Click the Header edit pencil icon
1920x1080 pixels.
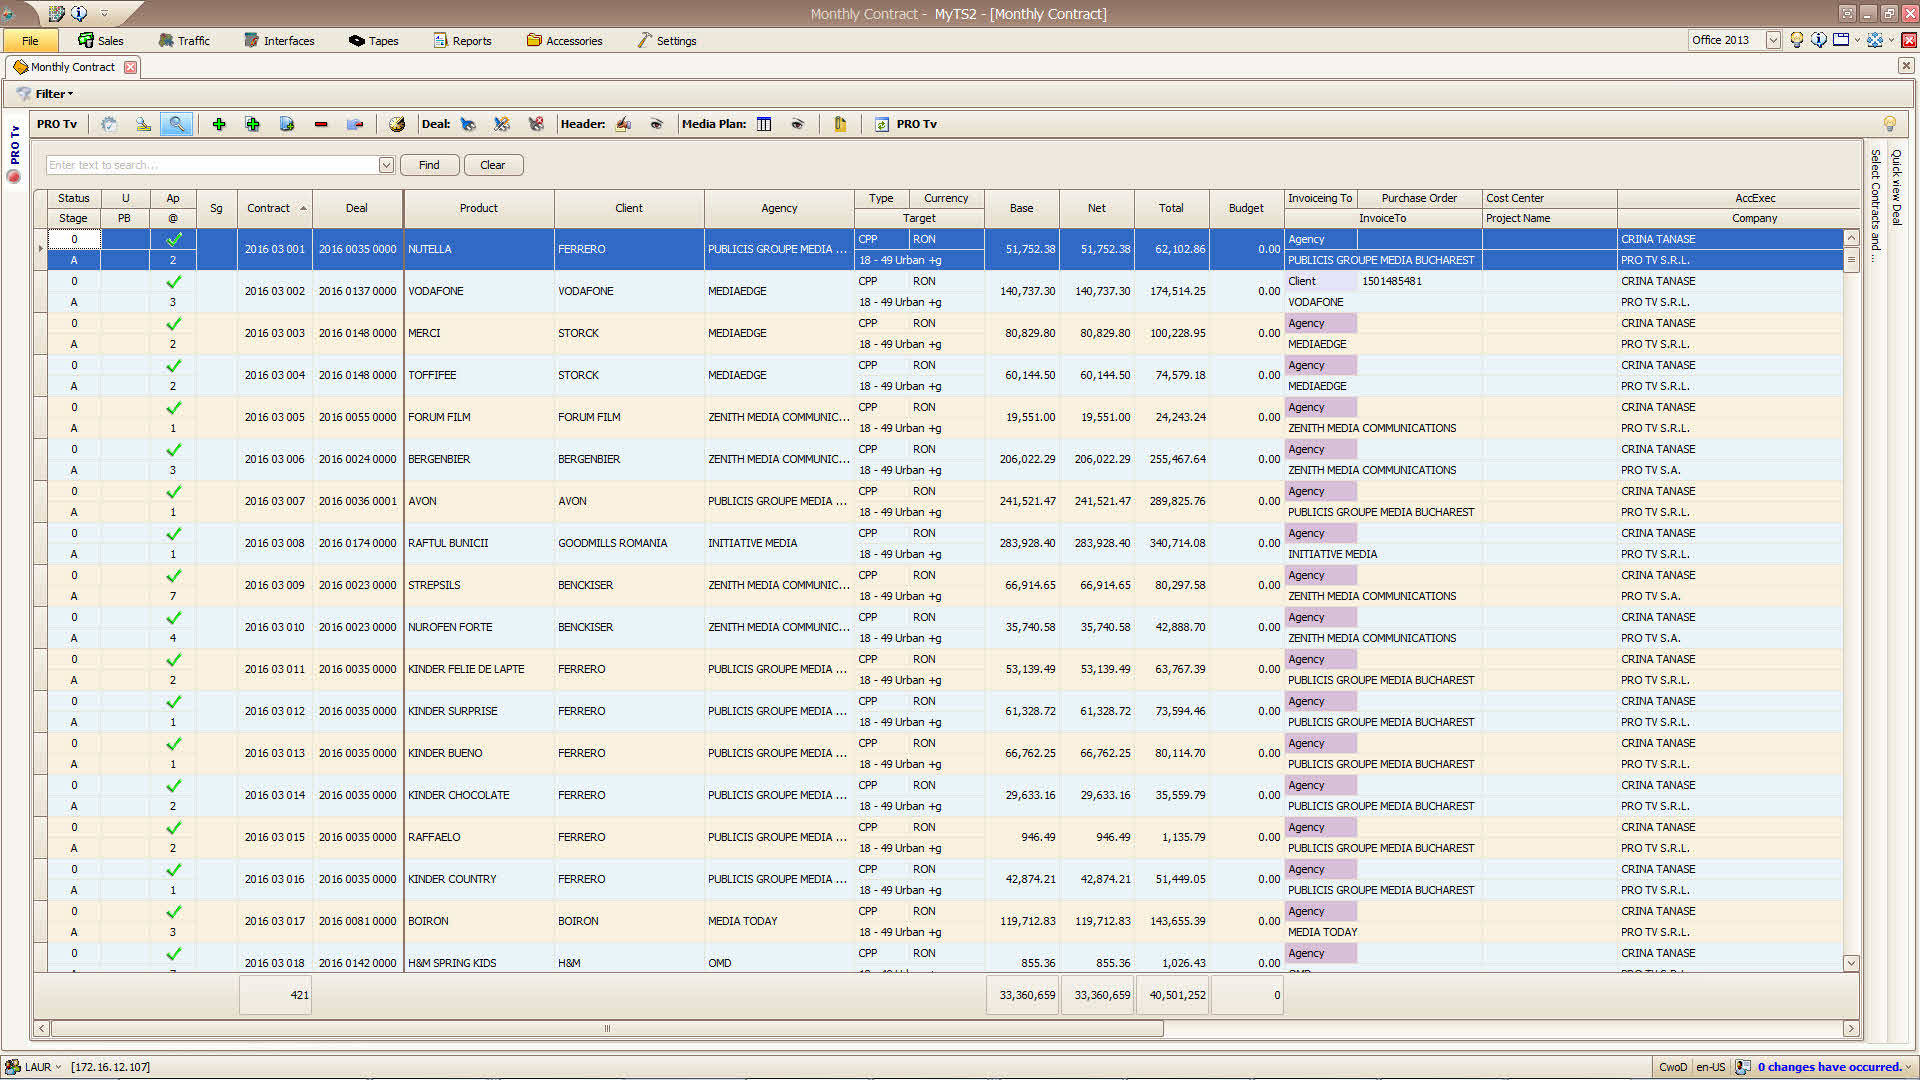click(624, 124)
